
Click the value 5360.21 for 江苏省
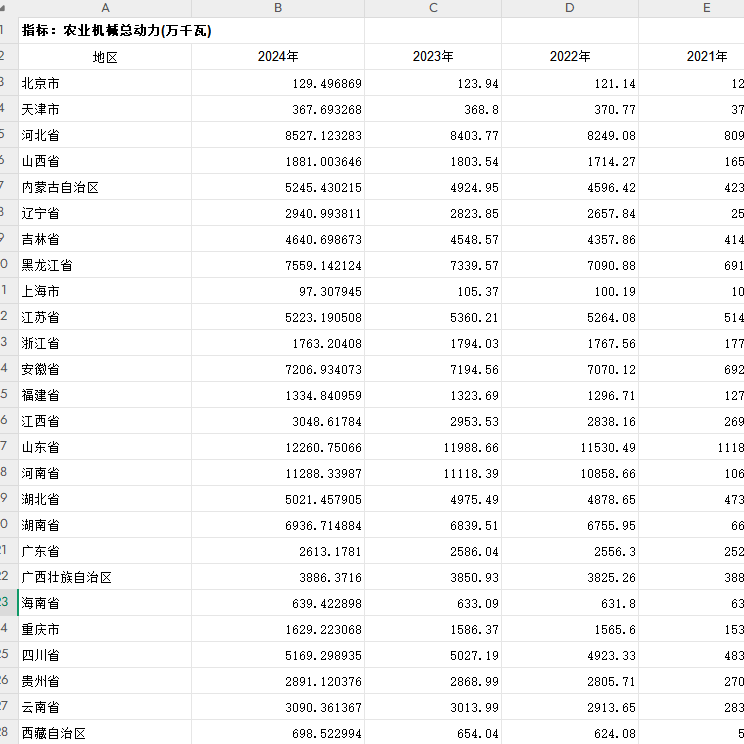click(x=433, y=317)
